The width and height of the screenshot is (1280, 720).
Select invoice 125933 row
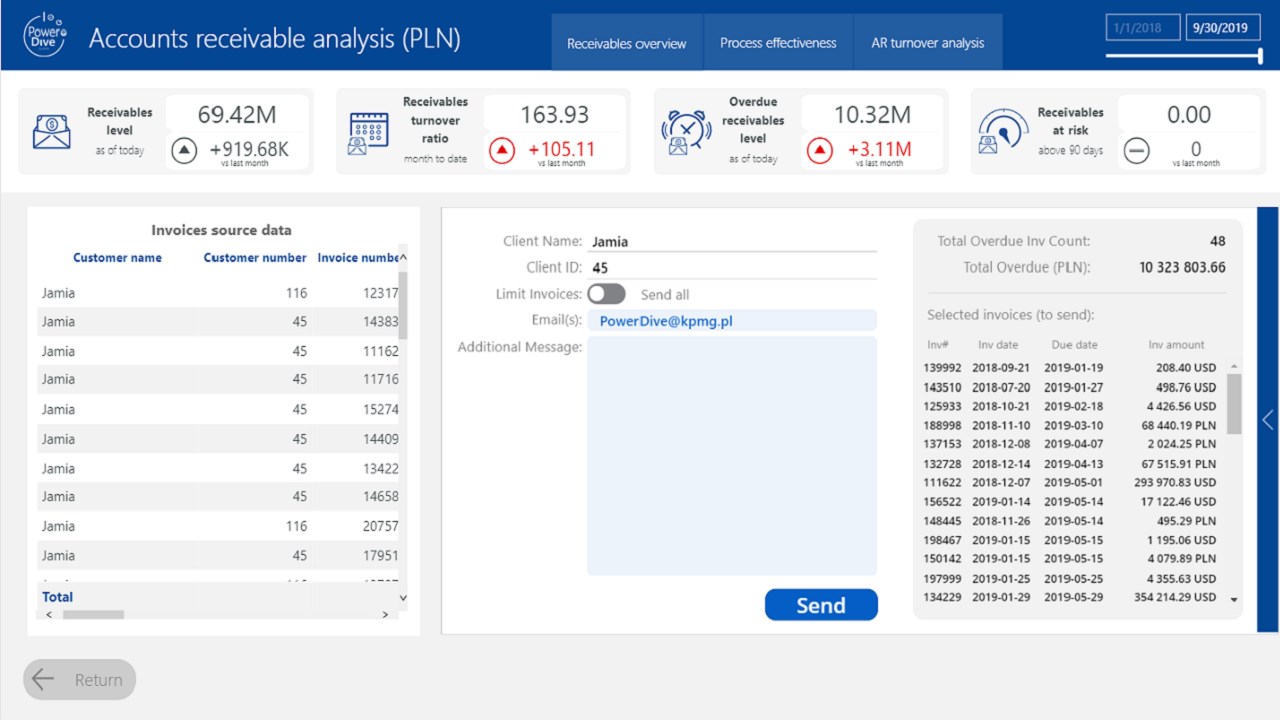pyautogui.click(x=1070, y=406)
